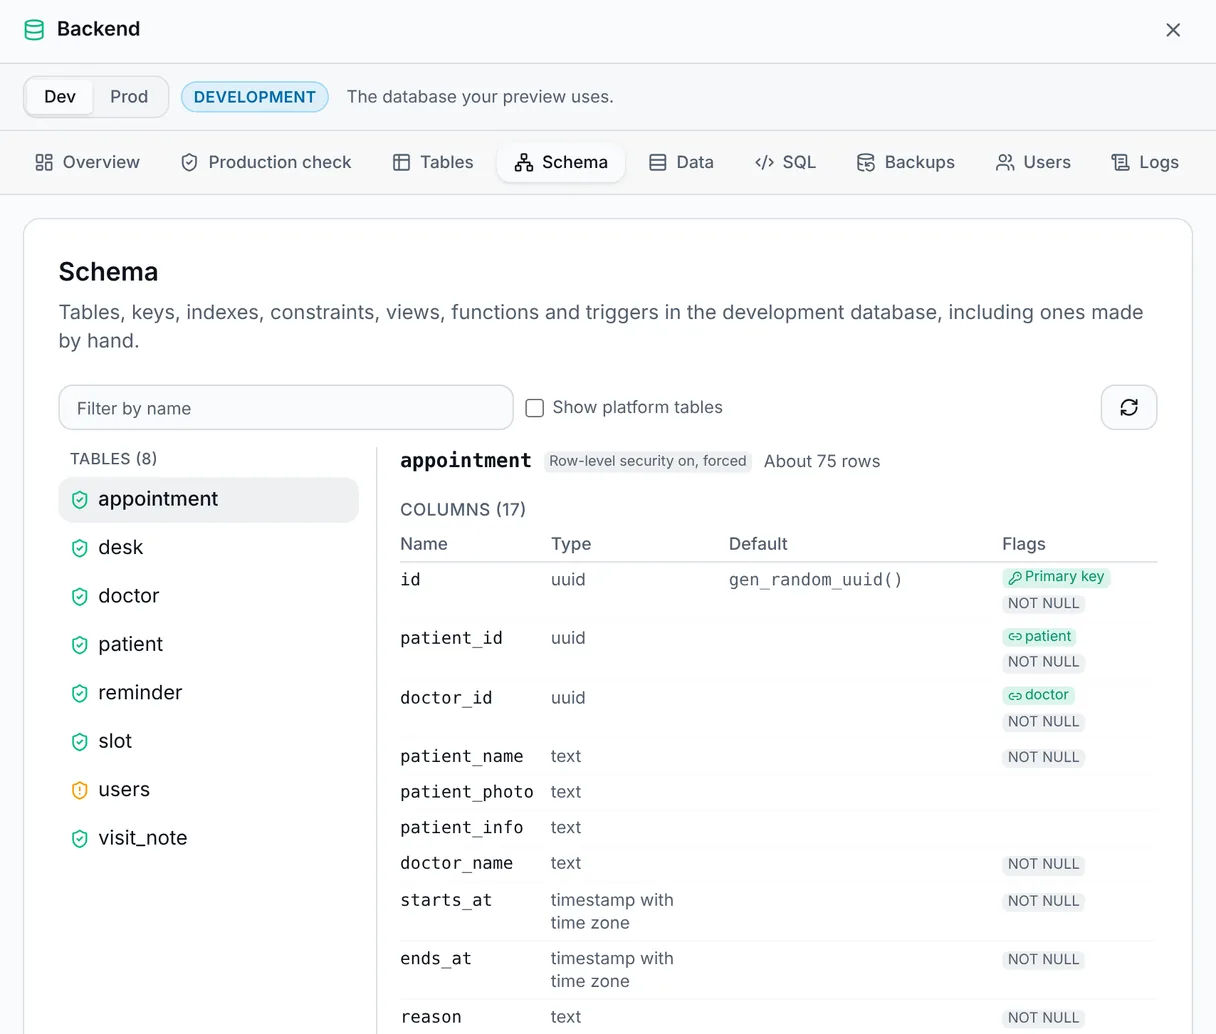The width and height of the screenshot is (1216, 1034).
Task: Refresh the schema with the reload button
Action: (1129, 408)
